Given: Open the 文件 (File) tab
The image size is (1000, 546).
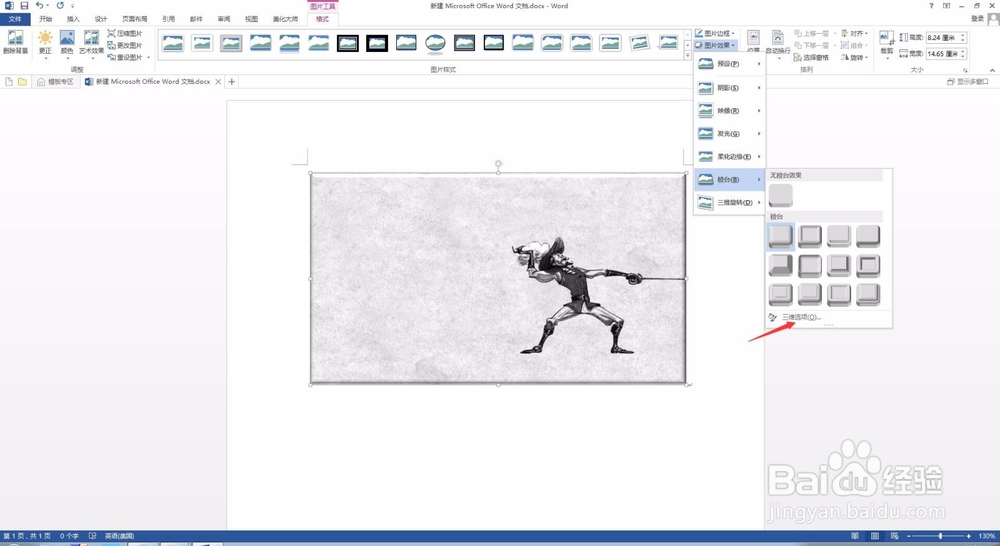Looking at the screenshot, I should pyautogui.click(x=15, y=19).
